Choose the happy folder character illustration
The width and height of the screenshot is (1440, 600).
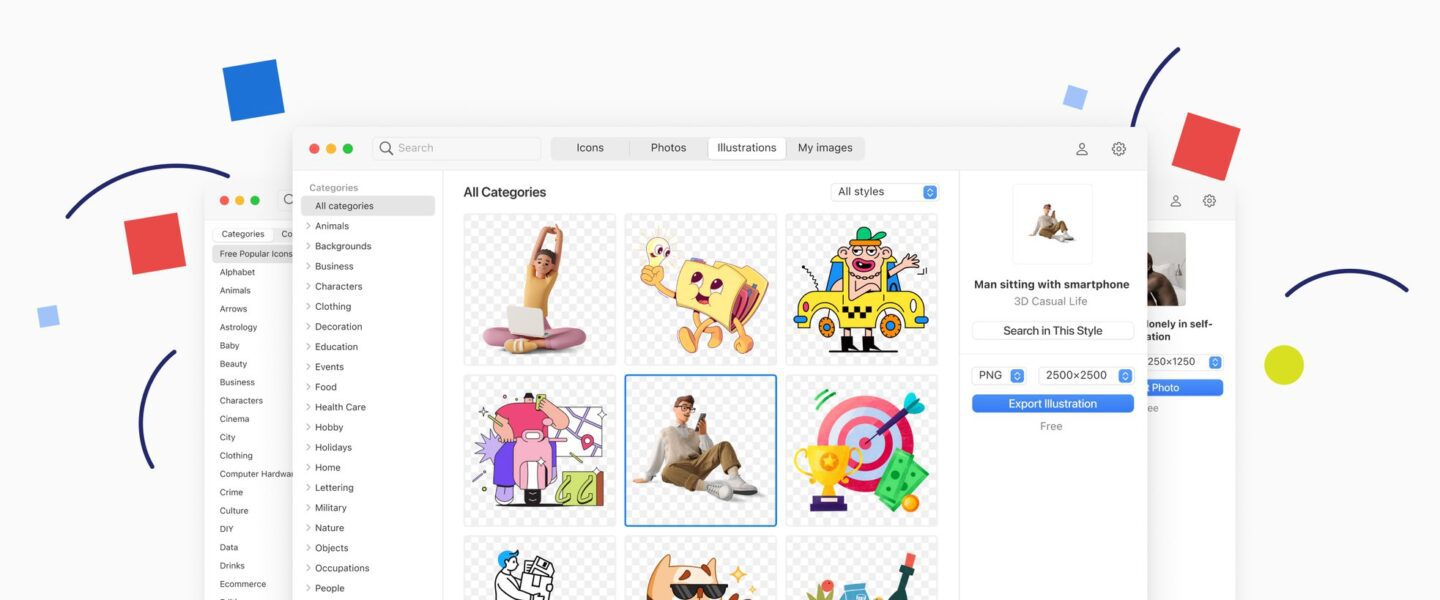pos(700,289)
